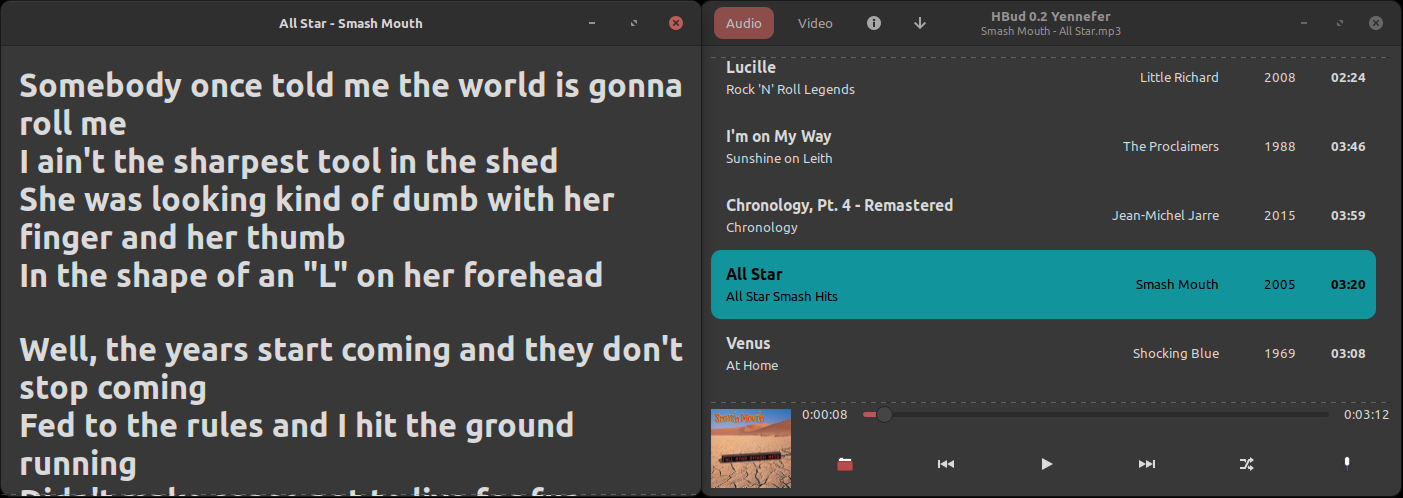Click the artist name Jean-Michel Jarre
Viewport: 1403px width, 498px height.
[x=1166, y=216]
